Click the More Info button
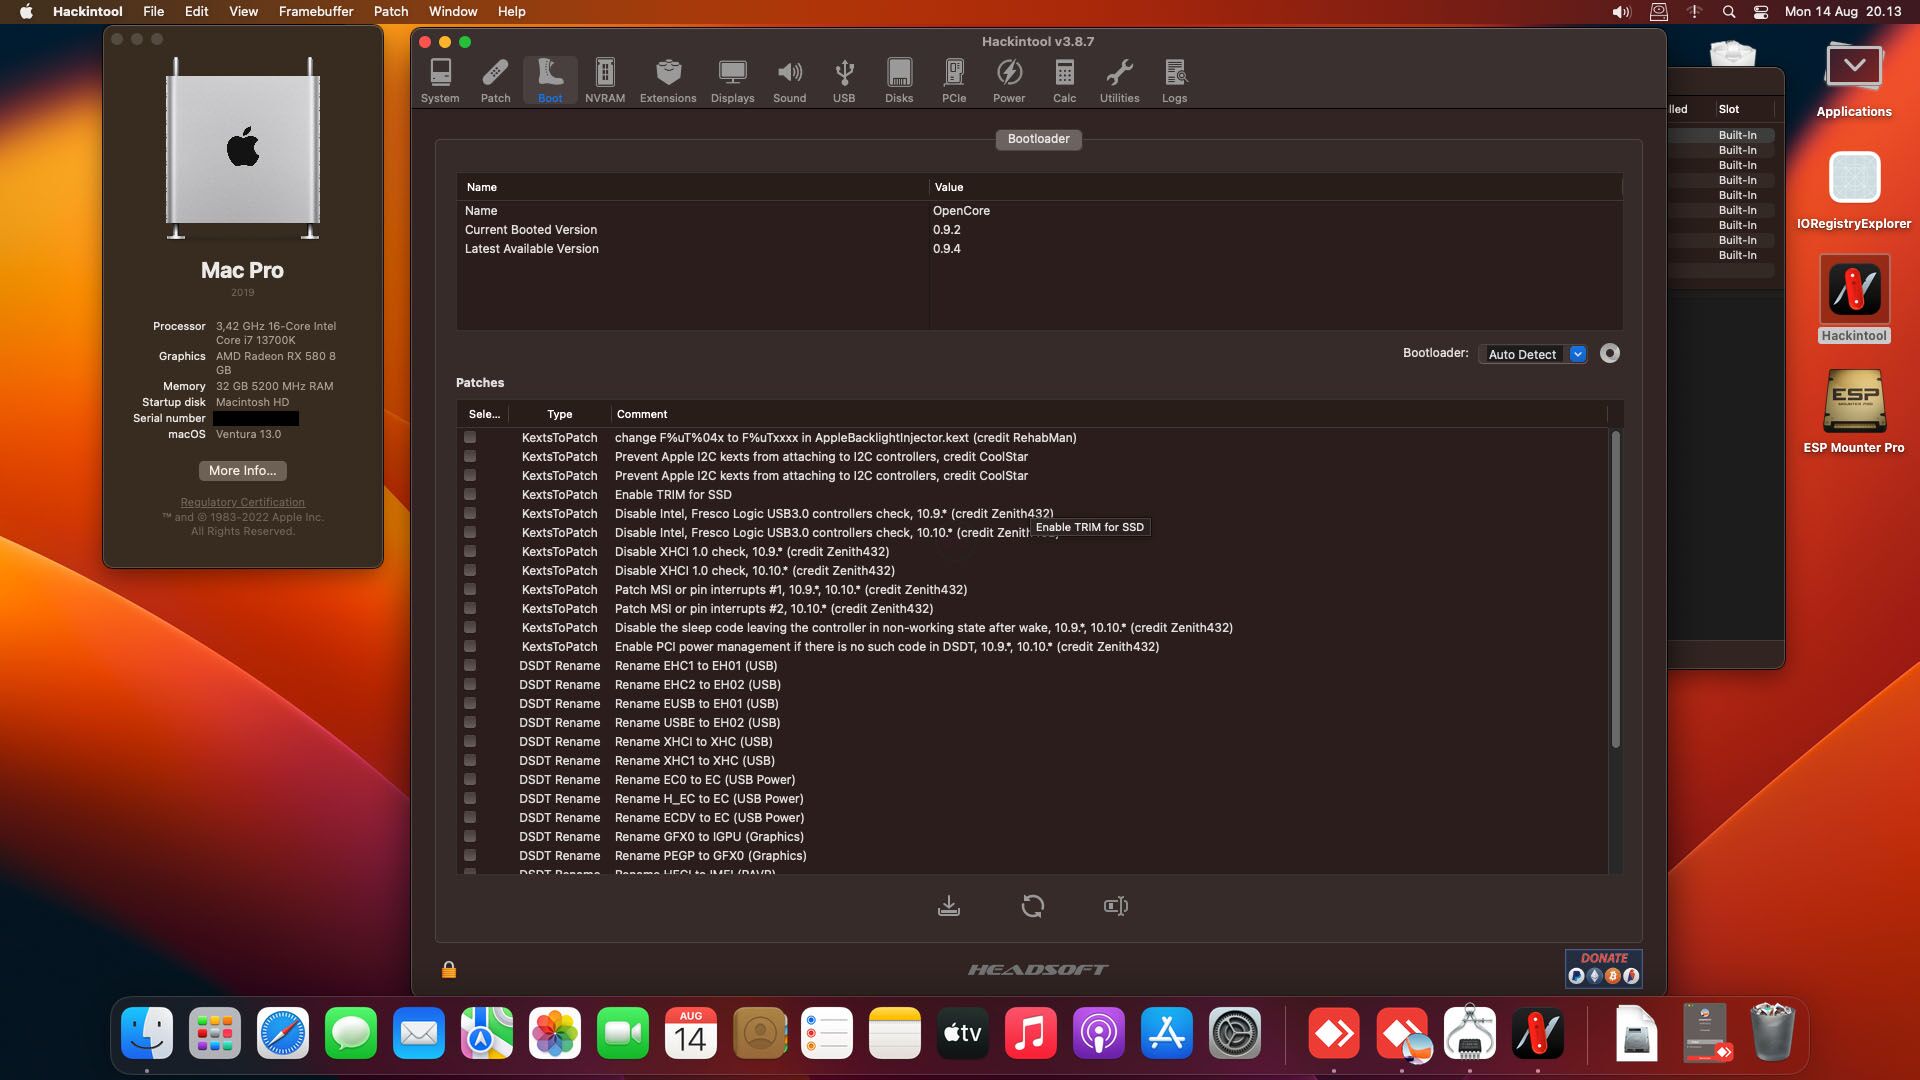This screenshot has height=1080, width=1920. pyautogui.click(x=241, y=470)
